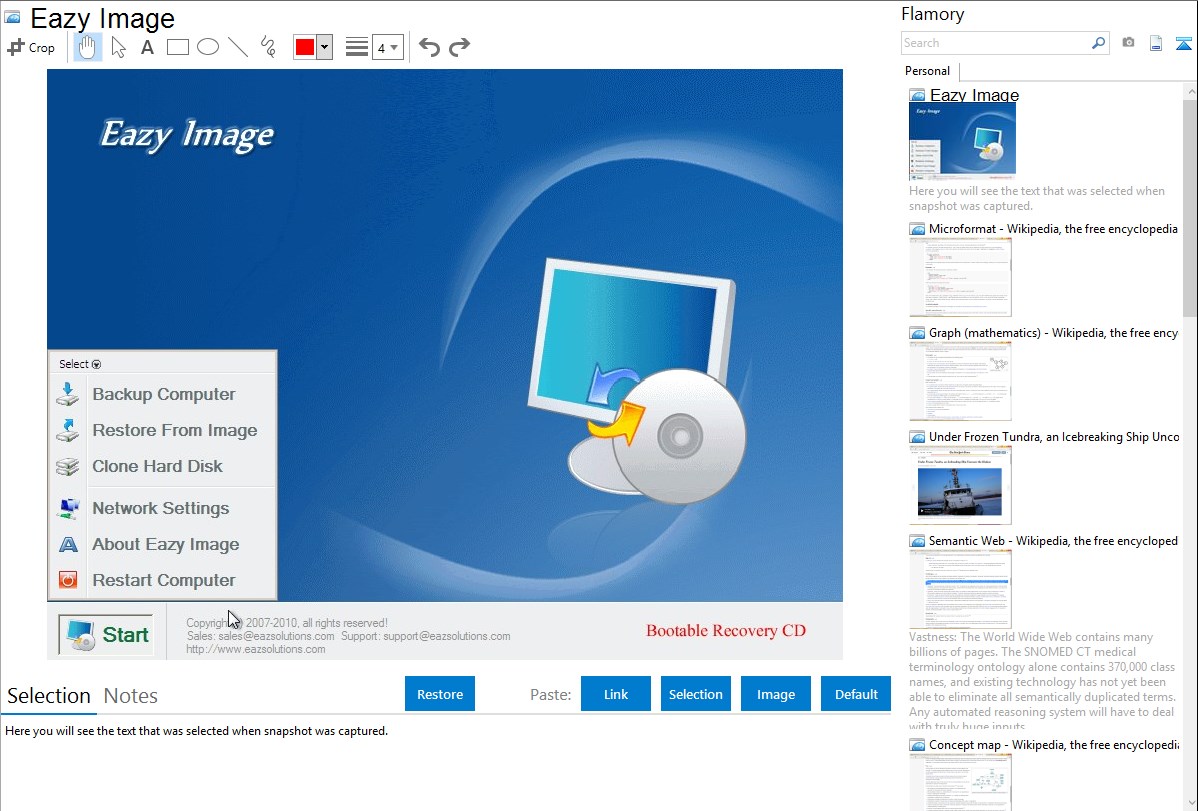Click the Bootable Recovery CD text
The width and height of the screenshot is (1198, 811).
[x=726, y=631]
